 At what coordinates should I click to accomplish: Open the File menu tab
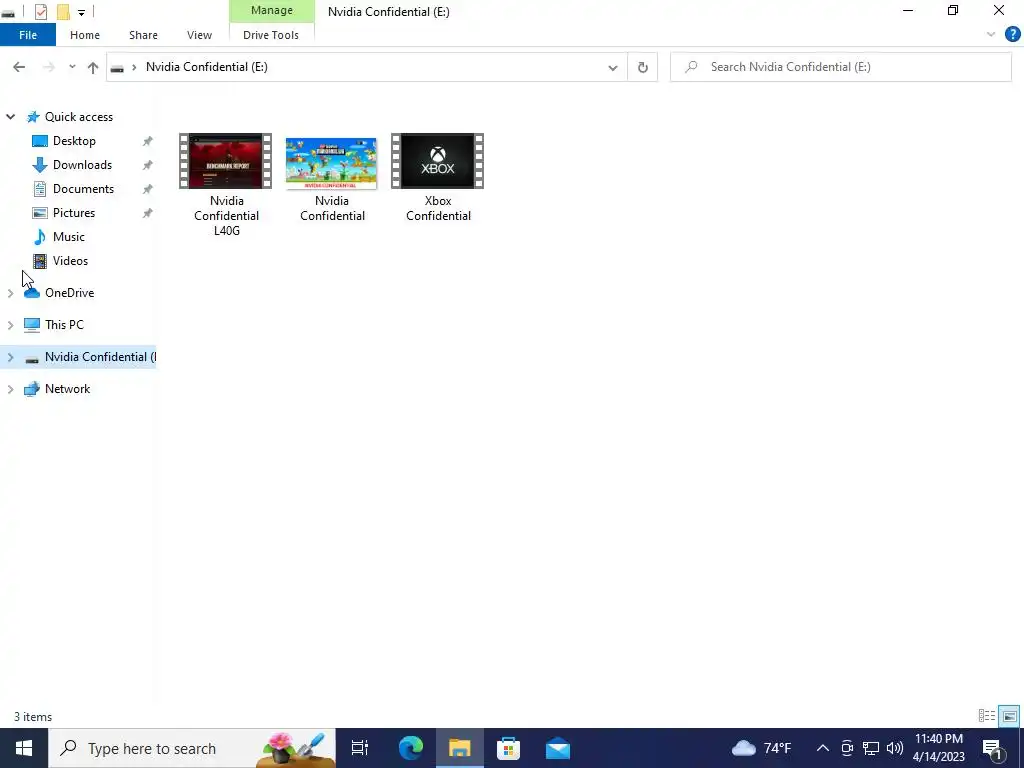point(28,35)
